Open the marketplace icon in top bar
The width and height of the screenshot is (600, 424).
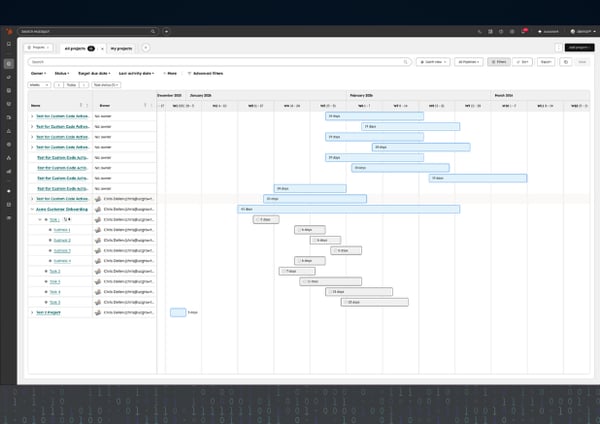[x=490, y=31]
